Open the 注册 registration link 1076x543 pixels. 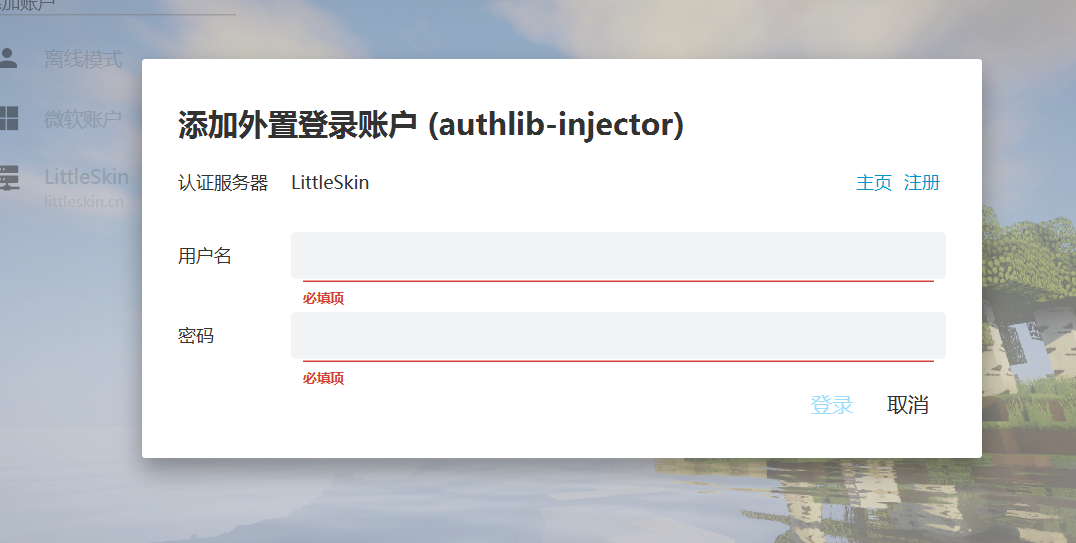922,183
